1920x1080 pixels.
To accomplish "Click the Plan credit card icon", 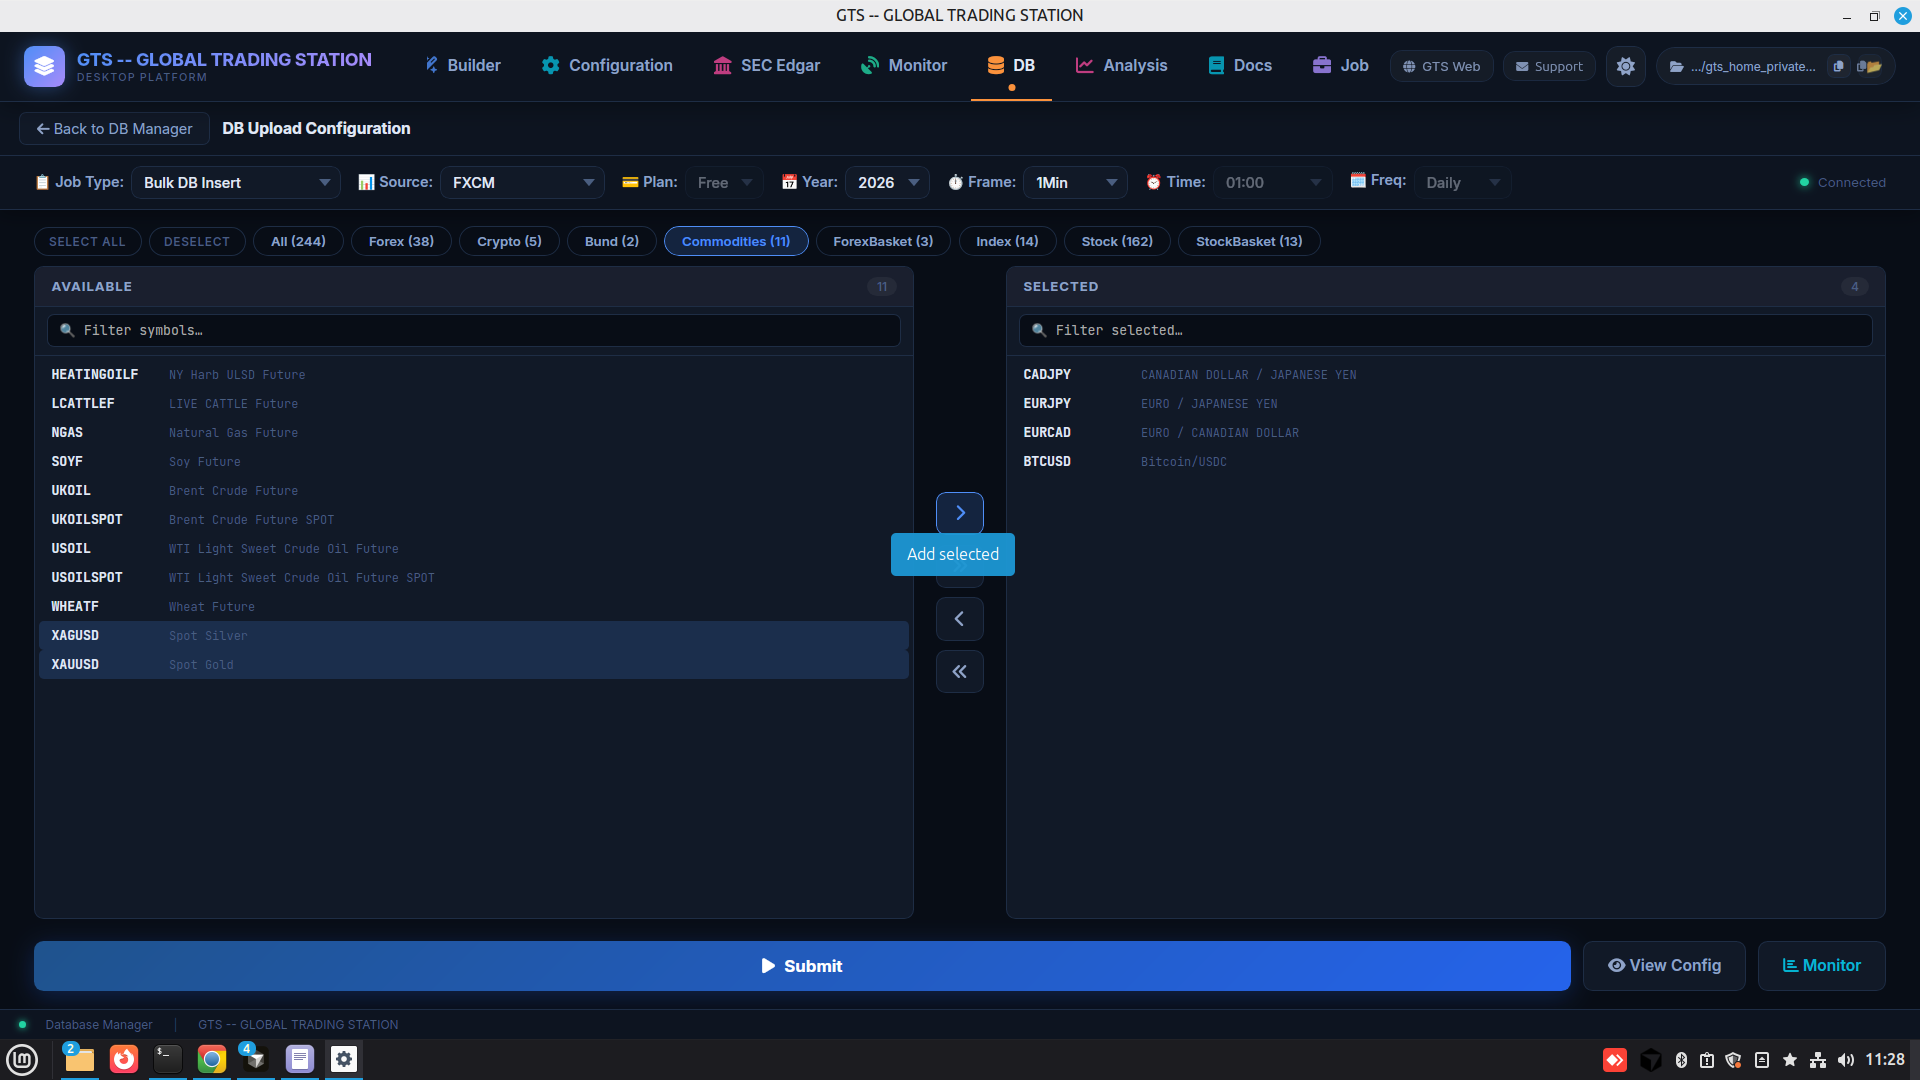I will pyautogui.click(x=630, y=182).
